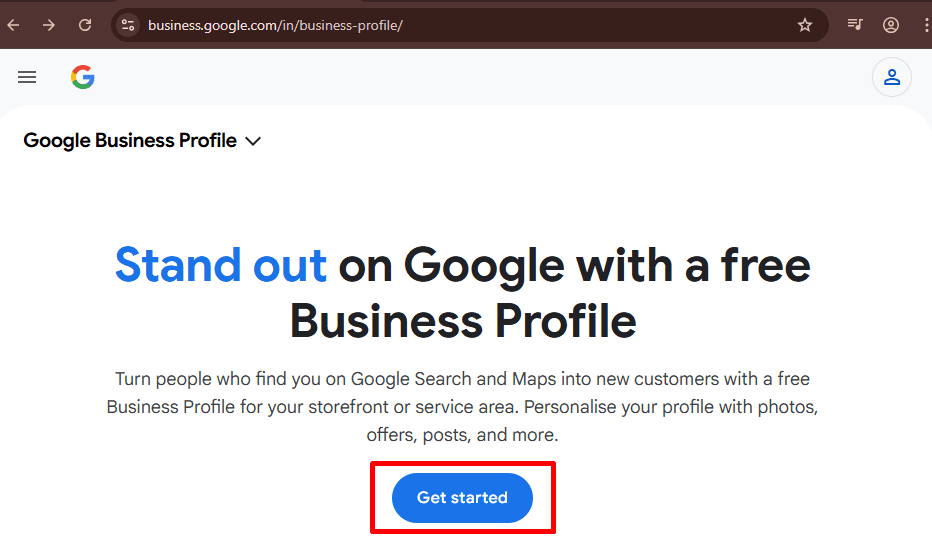Click the blue "Stand out" heading text
This screenshot has height=542, width=932.
(x=221, y=265)
